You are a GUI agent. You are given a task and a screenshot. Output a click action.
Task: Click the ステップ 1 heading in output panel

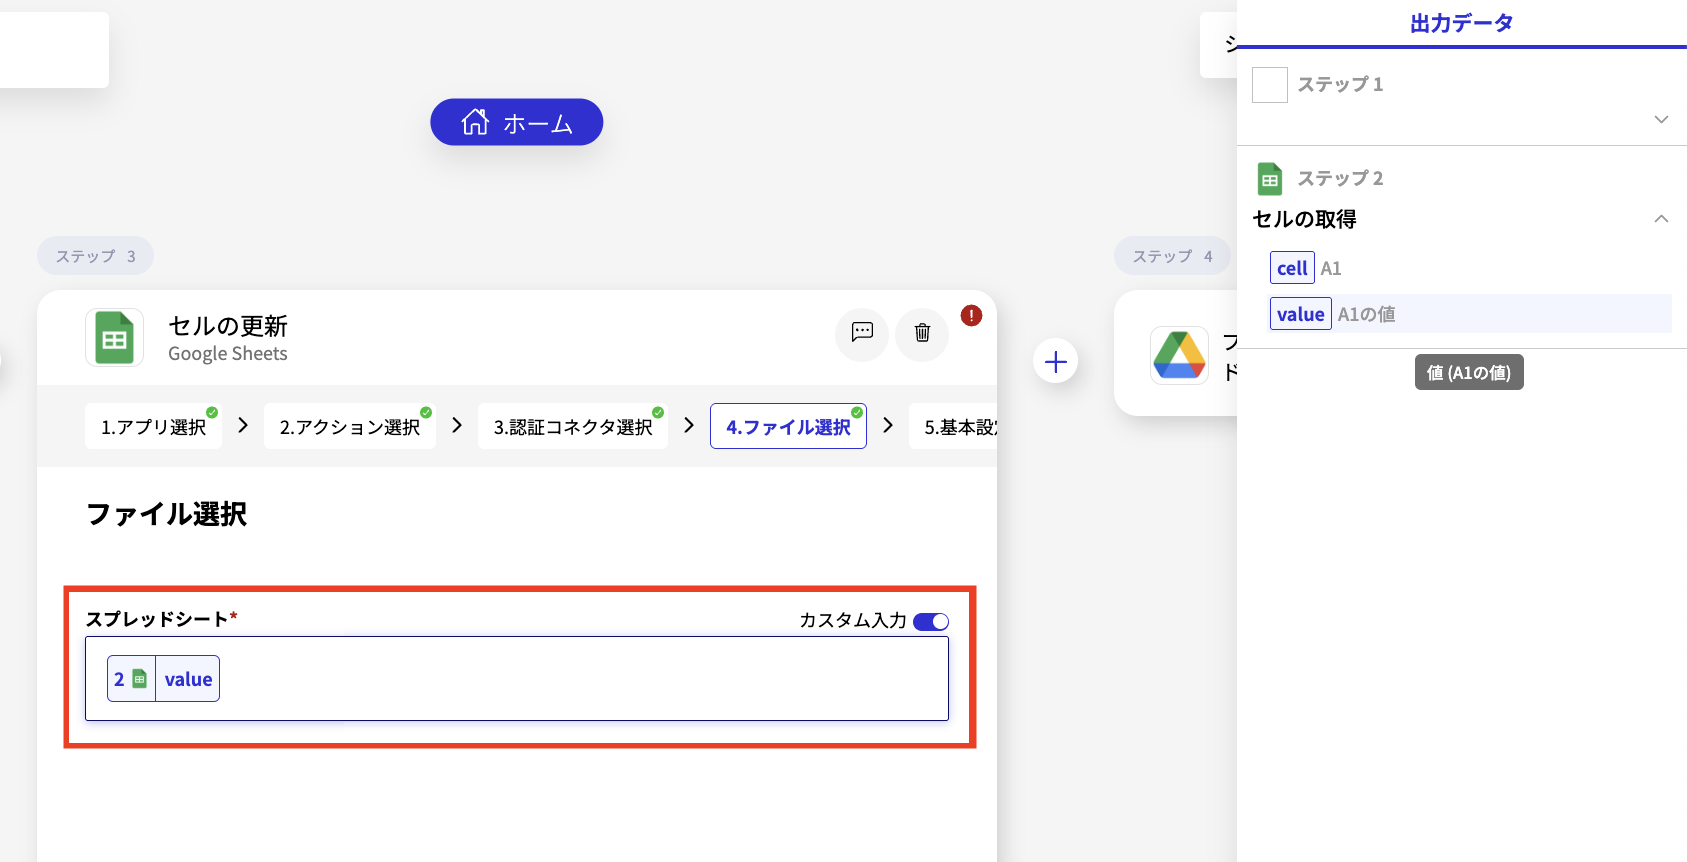1340,85
